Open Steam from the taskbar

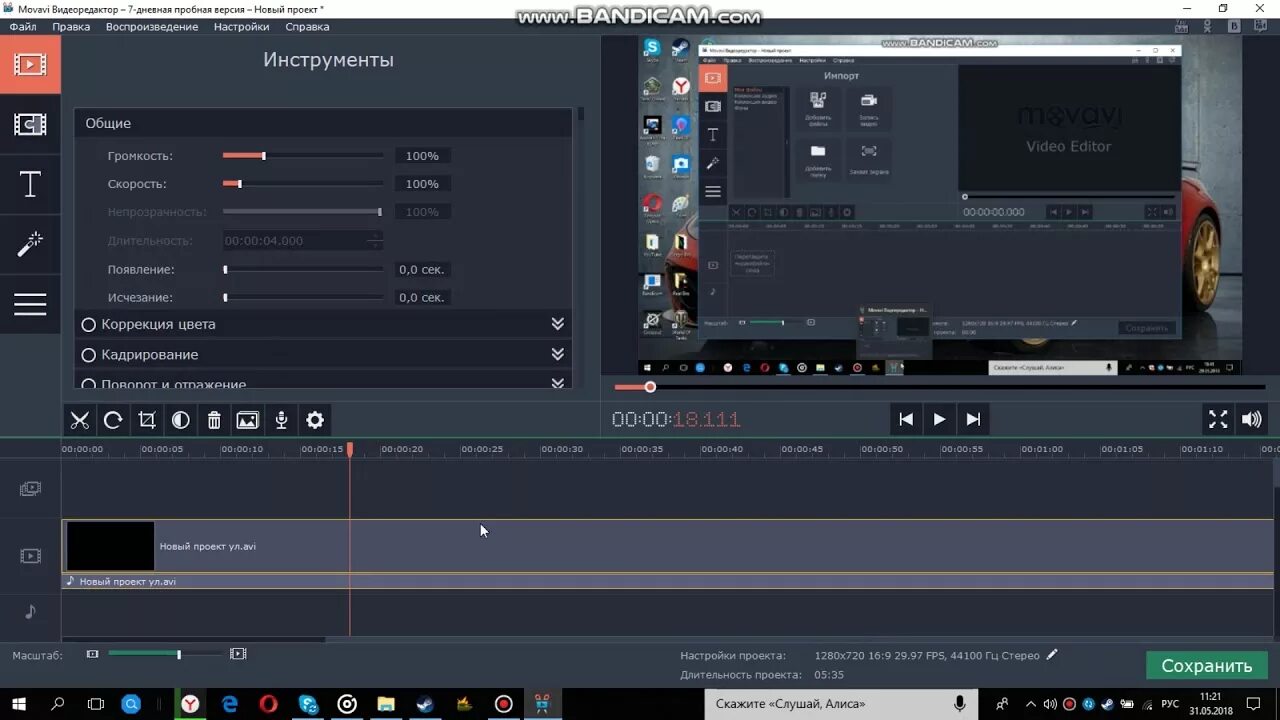coord(424,704)
